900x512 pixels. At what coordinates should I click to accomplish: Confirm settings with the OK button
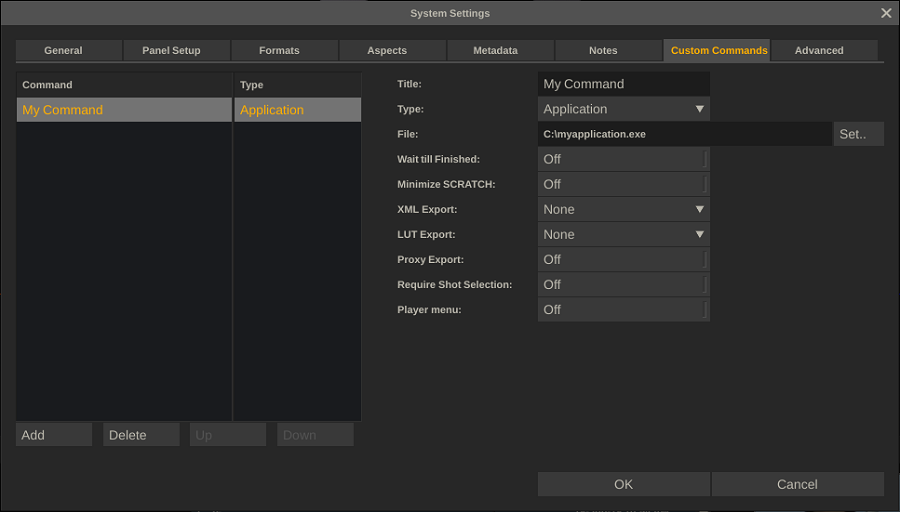coord(623,484)
